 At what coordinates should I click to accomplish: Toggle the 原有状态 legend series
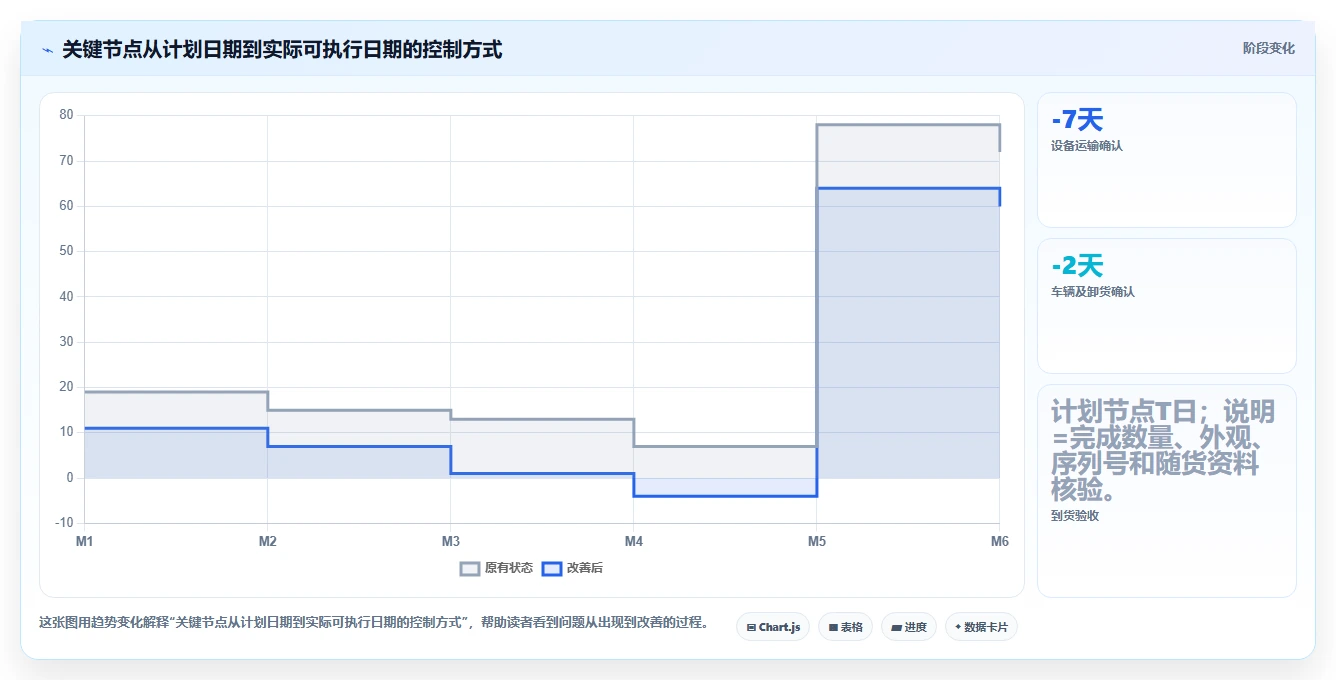(x=496, y=568)
